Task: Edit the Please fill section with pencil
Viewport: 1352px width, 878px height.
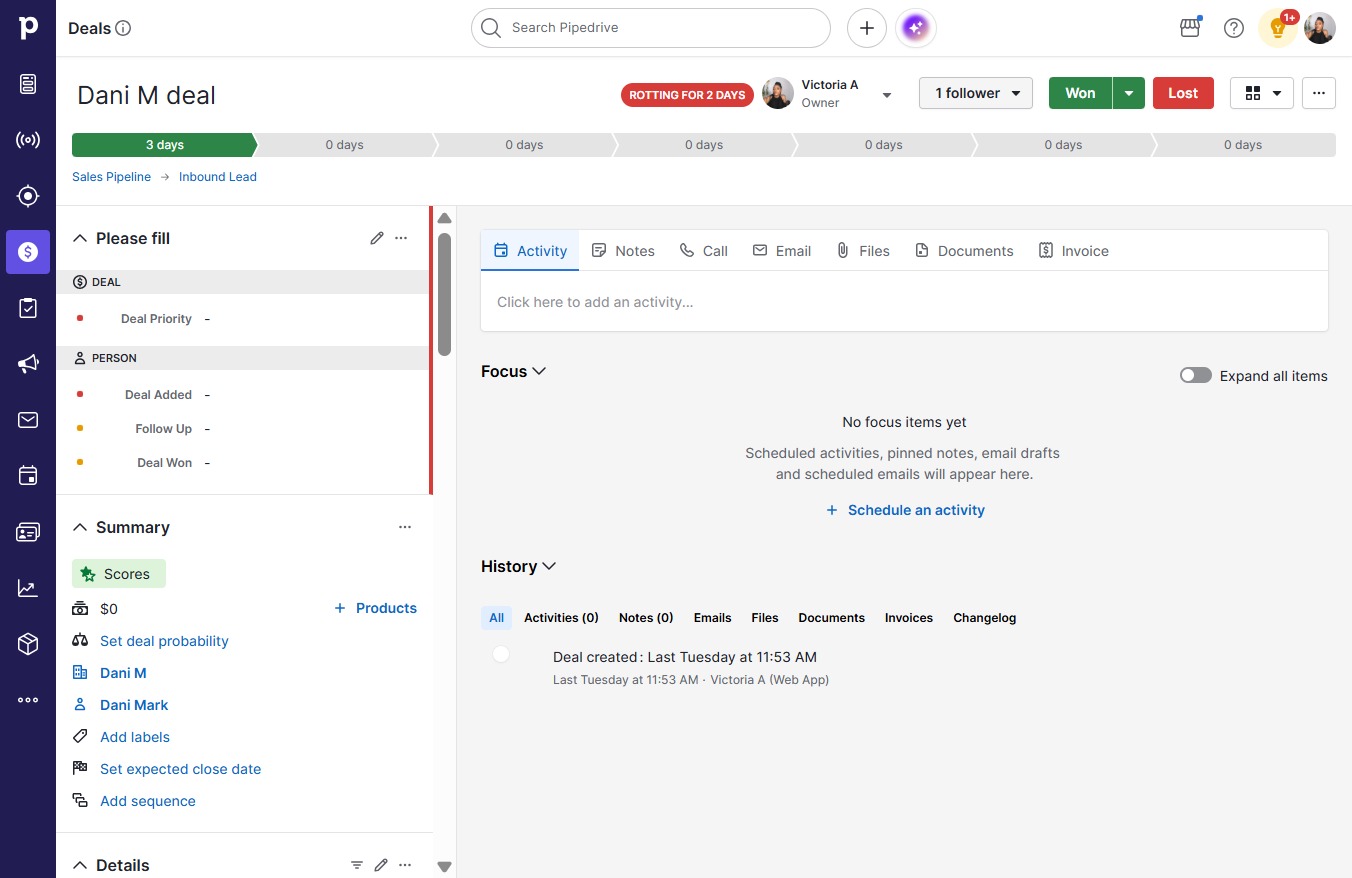Action: [x=377, y=238]
